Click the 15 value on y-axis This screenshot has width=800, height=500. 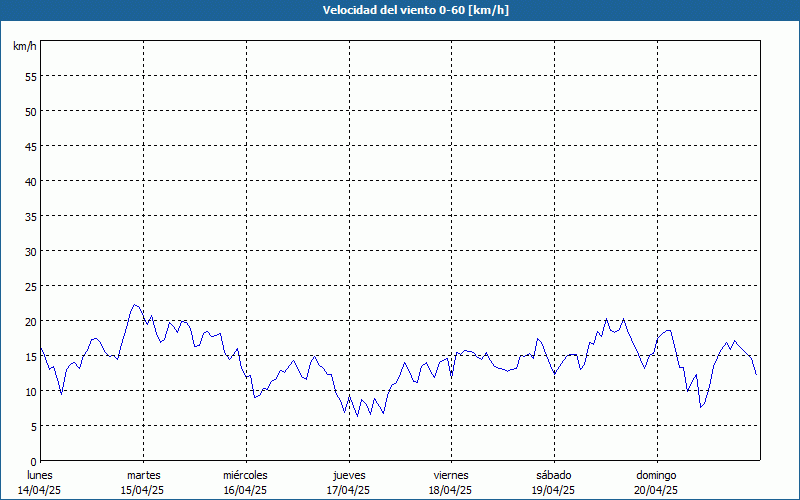[x=31, y=357]
